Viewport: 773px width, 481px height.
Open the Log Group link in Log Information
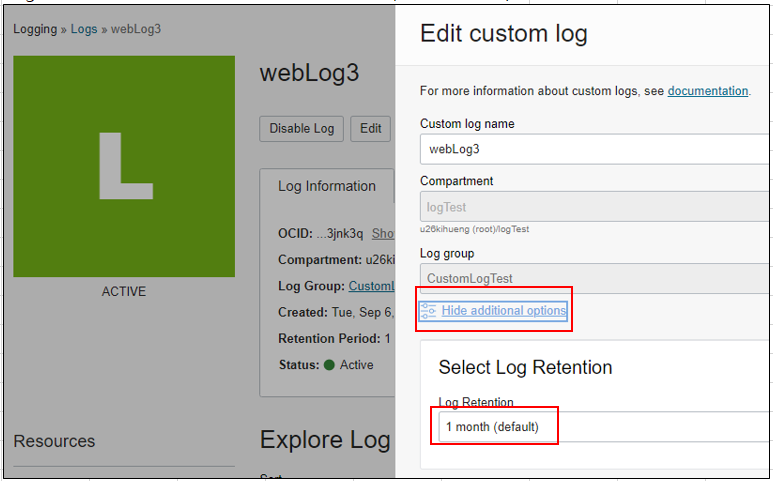(372, 286)
